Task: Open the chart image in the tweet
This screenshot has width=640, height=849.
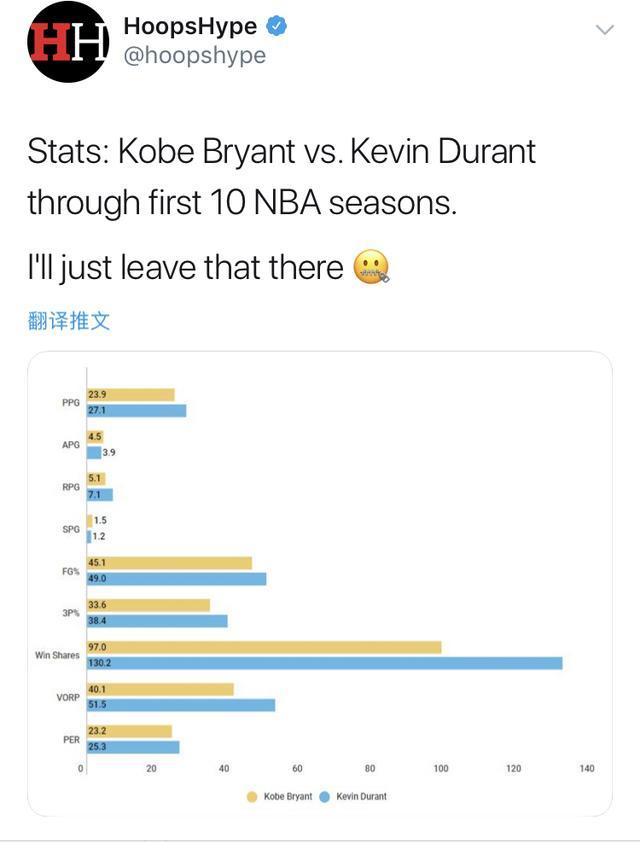Action: coord(320,584)
